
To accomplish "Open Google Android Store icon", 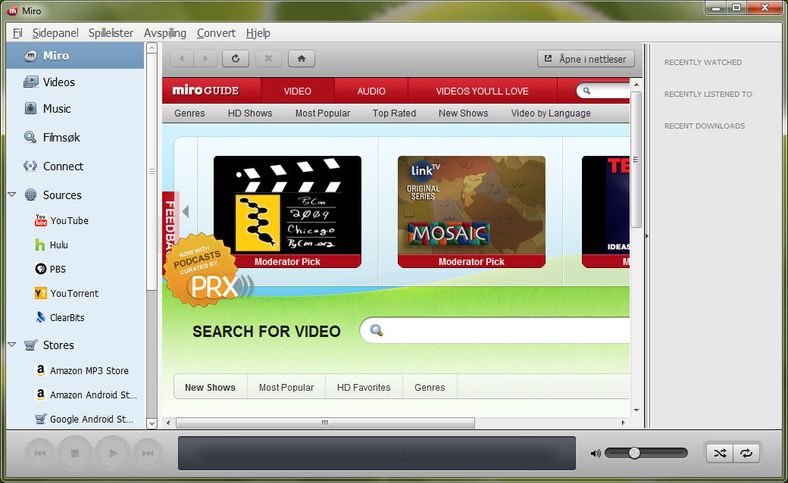I will (41, 419).
